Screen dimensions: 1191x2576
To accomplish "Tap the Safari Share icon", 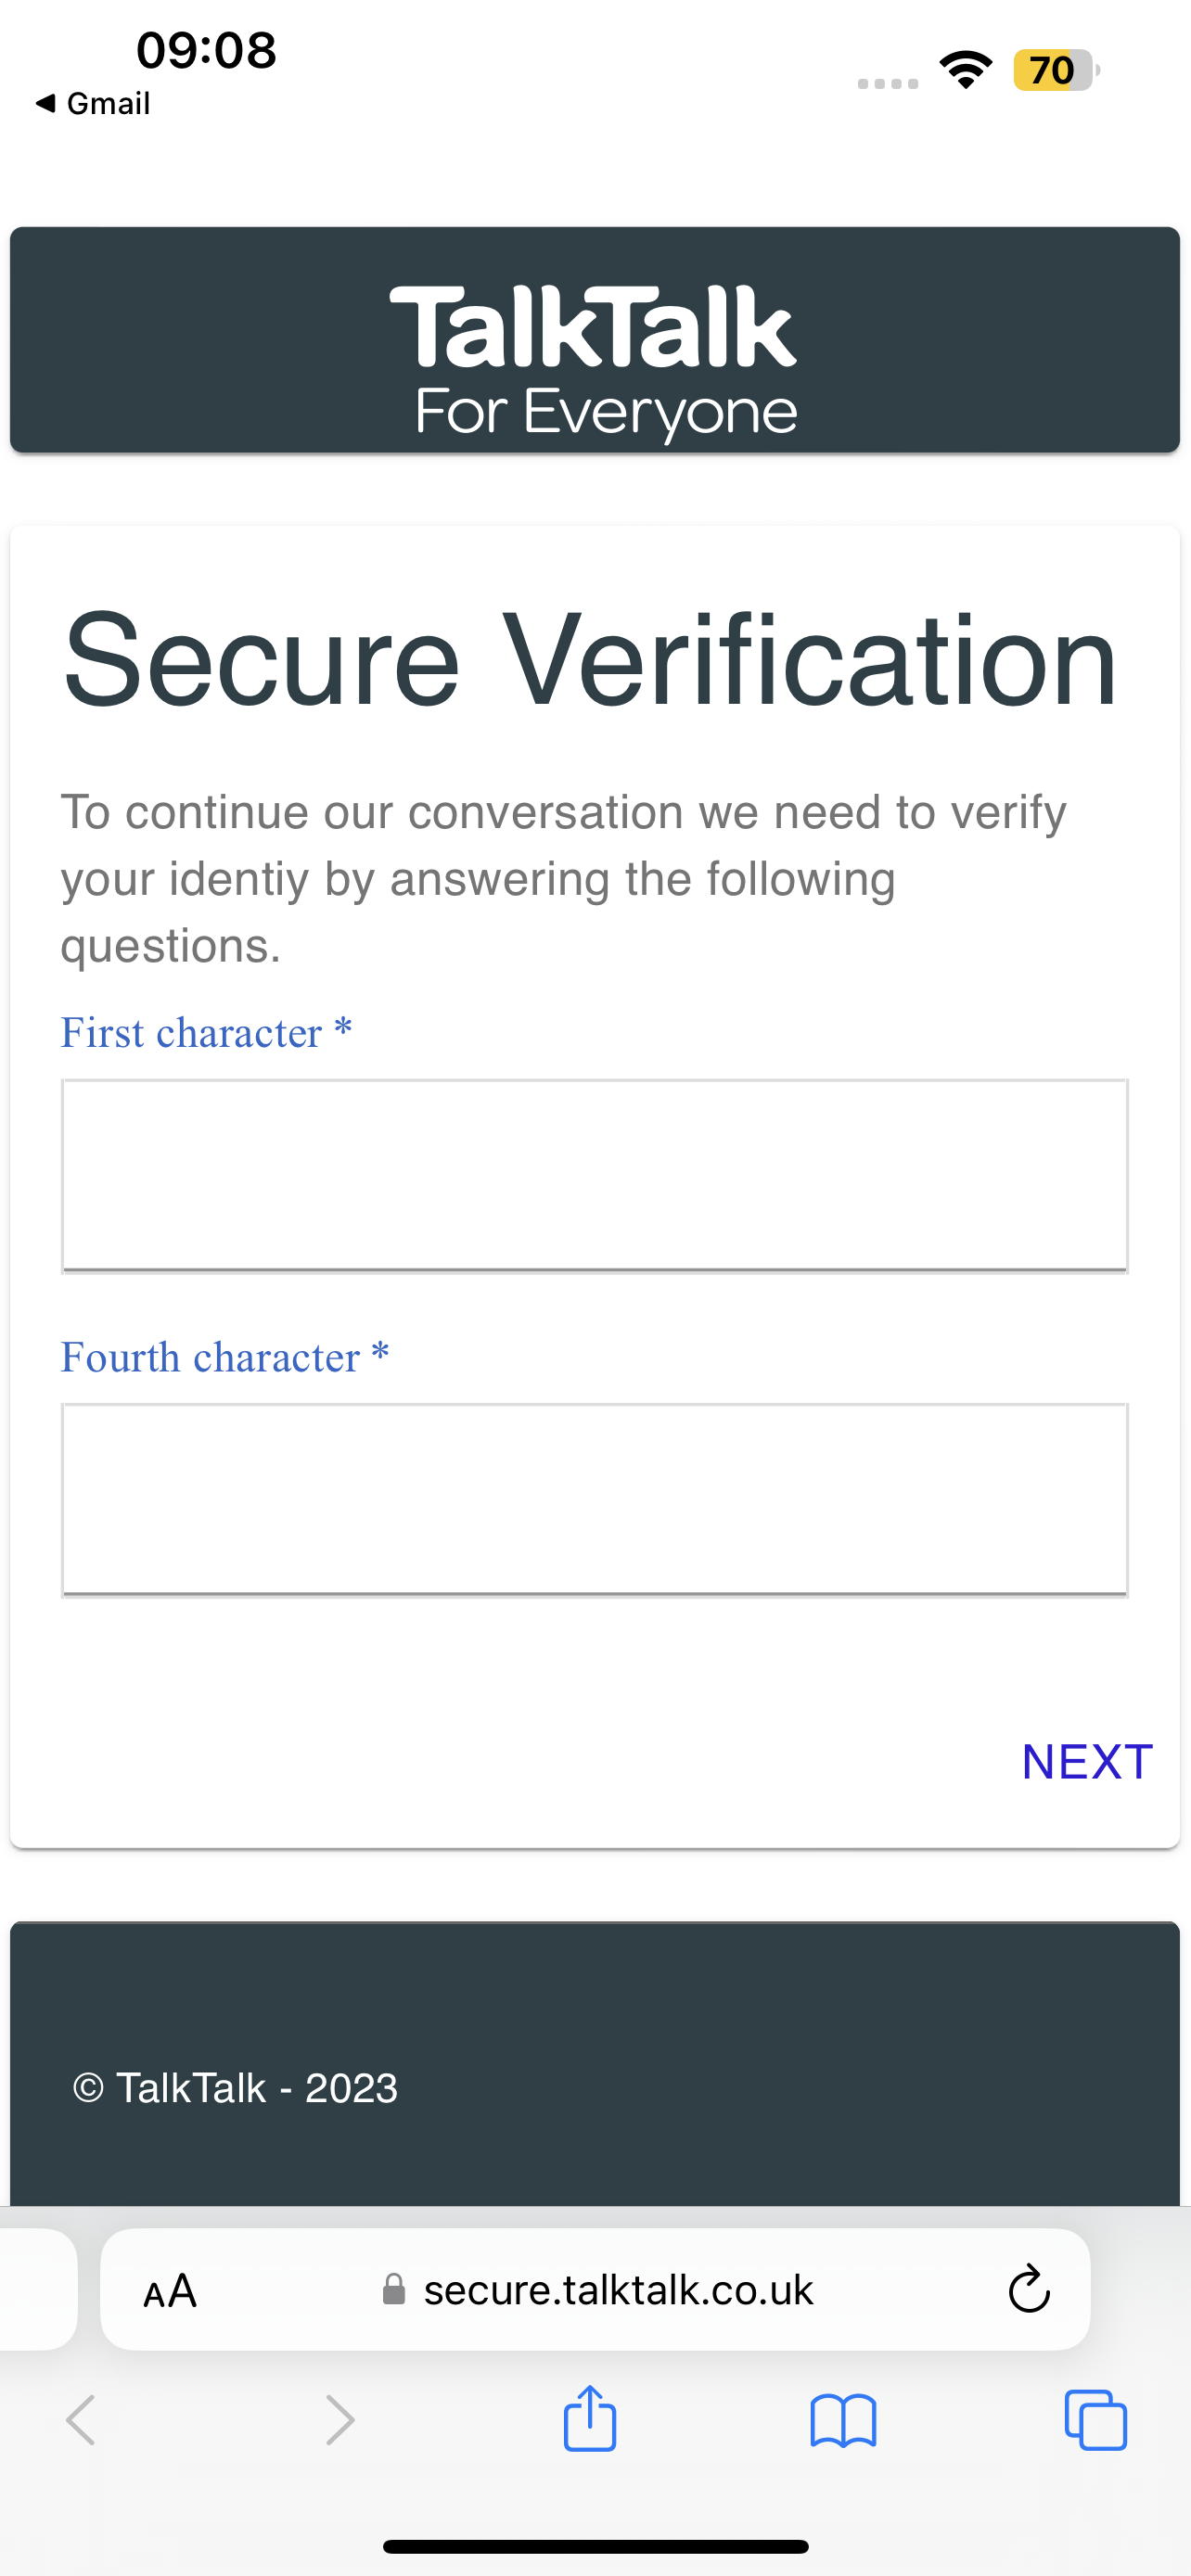I will tap(590, 2419).
